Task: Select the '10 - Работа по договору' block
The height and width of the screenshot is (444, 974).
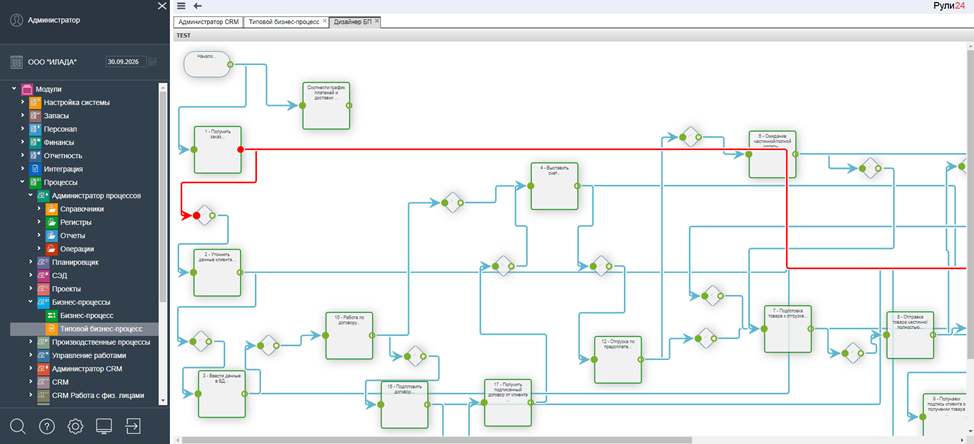Action: [x=349, y=335]
